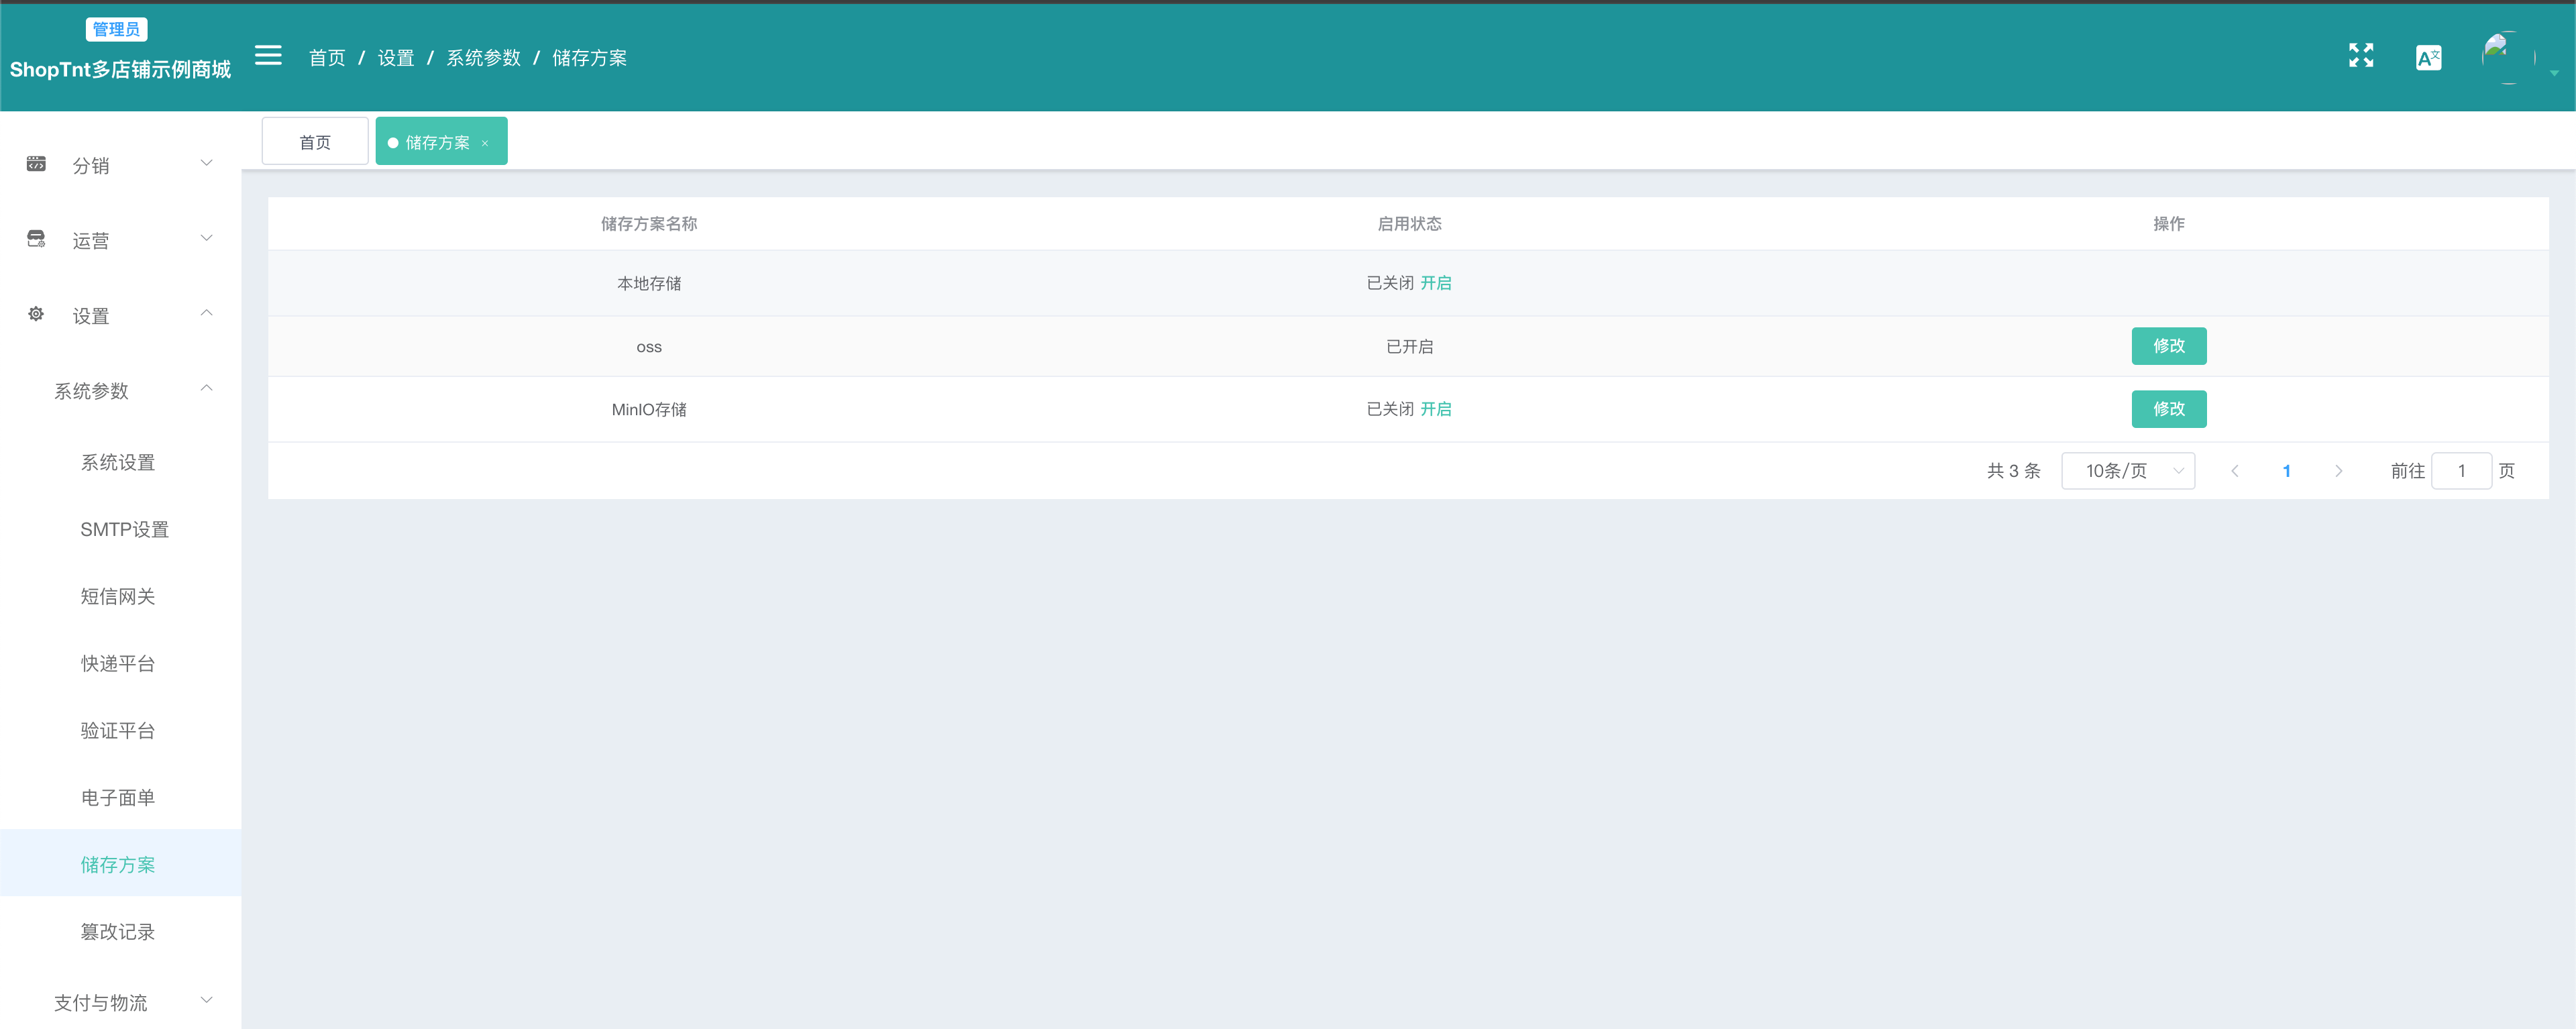Screen dimensions: 2576x1029
Task: Focus the 前往 page number input
Action: point(2461,471)
